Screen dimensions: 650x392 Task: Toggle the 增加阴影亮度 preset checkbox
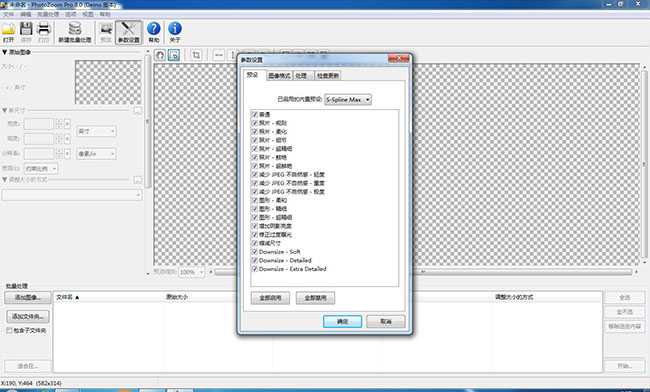pyautogui.click(x=255, y=226)
